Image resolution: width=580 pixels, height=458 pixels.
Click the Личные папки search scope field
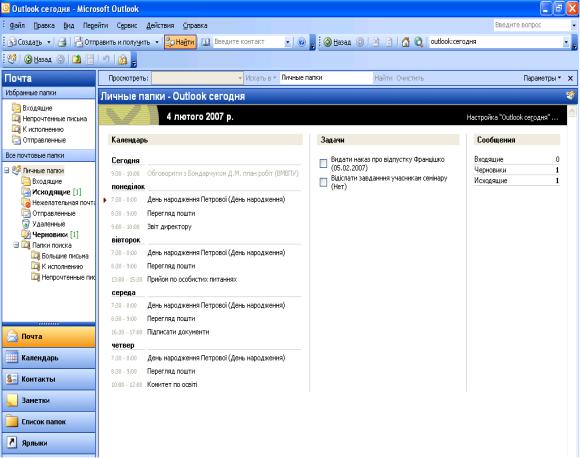[x=326, y=78]
